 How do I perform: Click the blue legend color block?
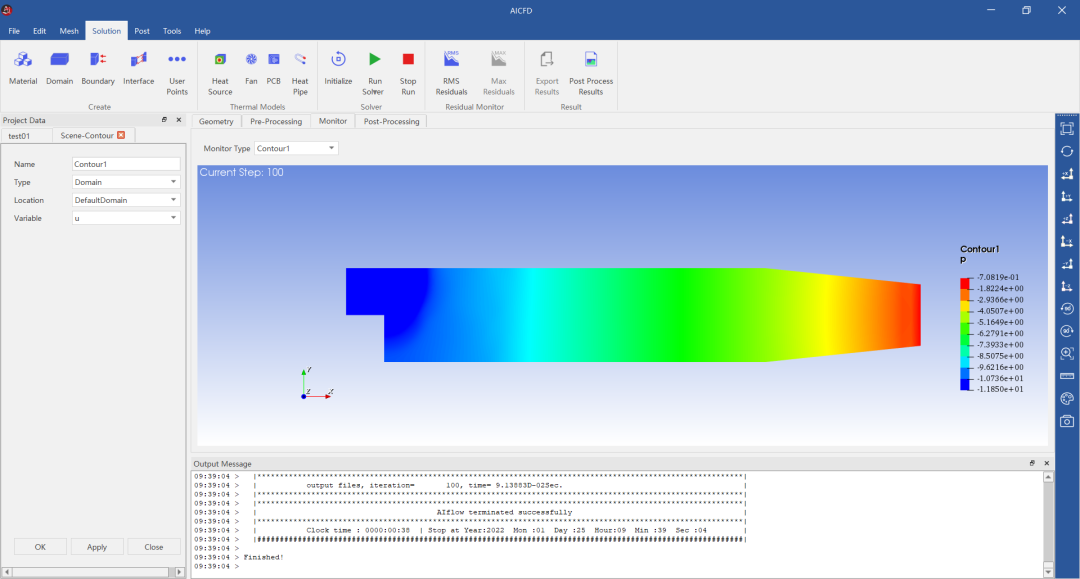[965, 385]
